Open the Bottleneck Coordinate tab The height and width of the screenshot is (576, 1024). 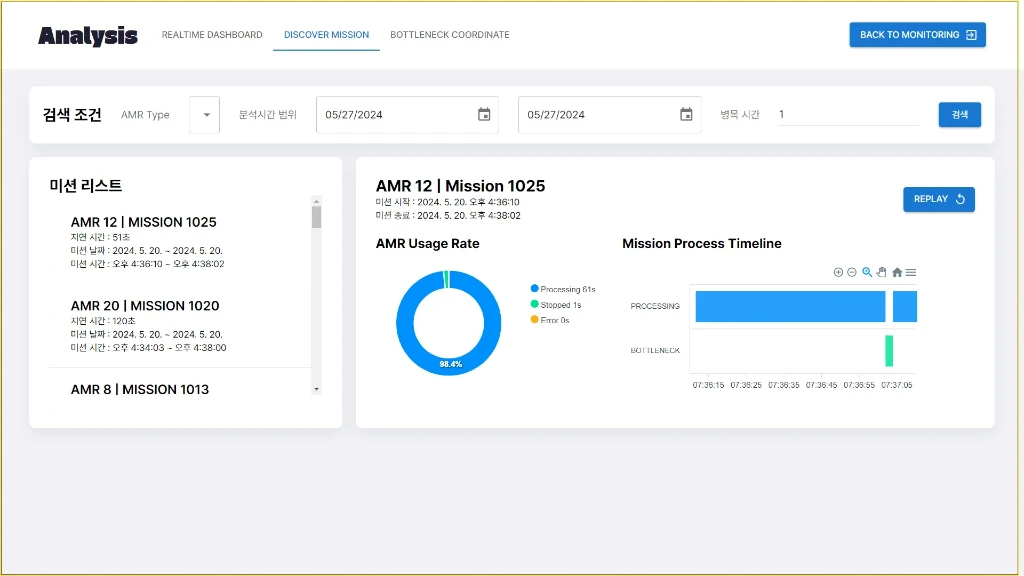click(449, 35)
